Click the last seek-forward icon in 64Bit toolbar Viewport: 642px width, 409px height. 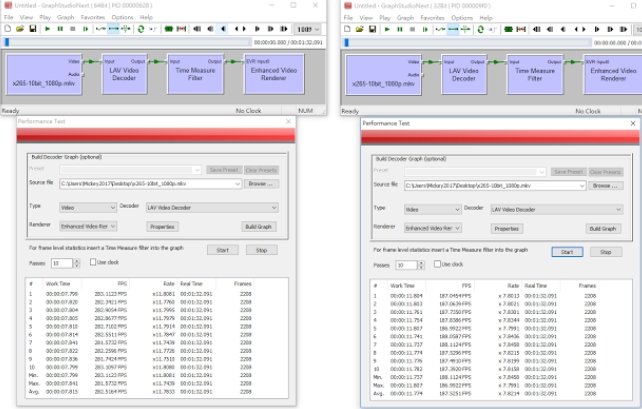[x=283, y=29]
